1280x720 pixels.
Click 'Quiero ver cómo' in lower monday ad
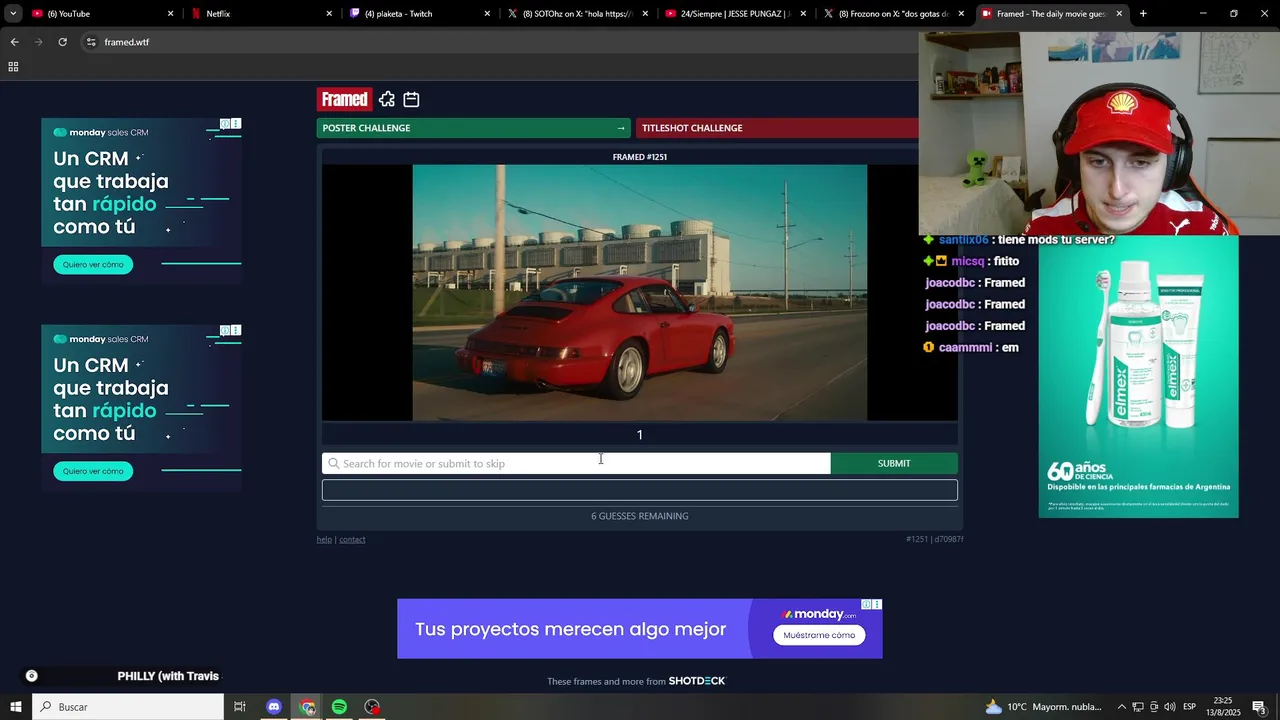point(93,471)
